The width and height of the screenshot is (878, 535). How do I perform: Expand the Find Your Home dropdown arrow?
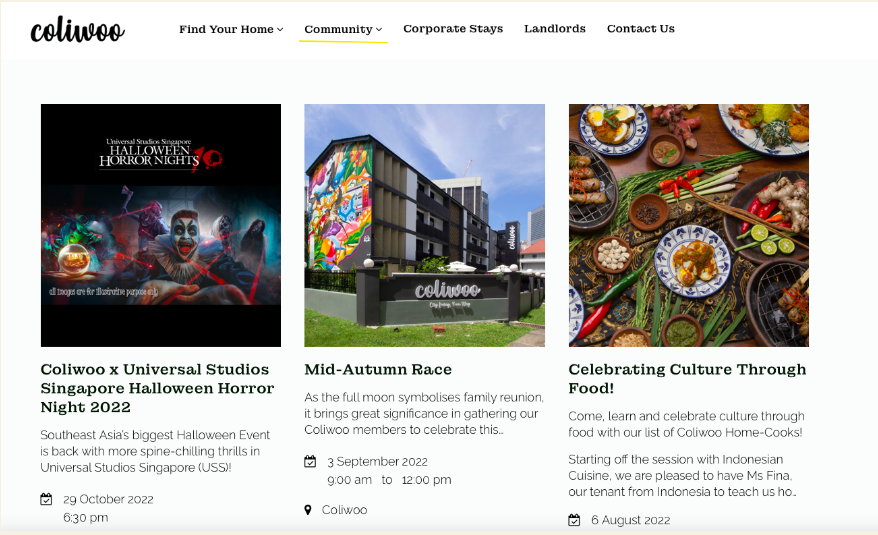pos(280,29)
